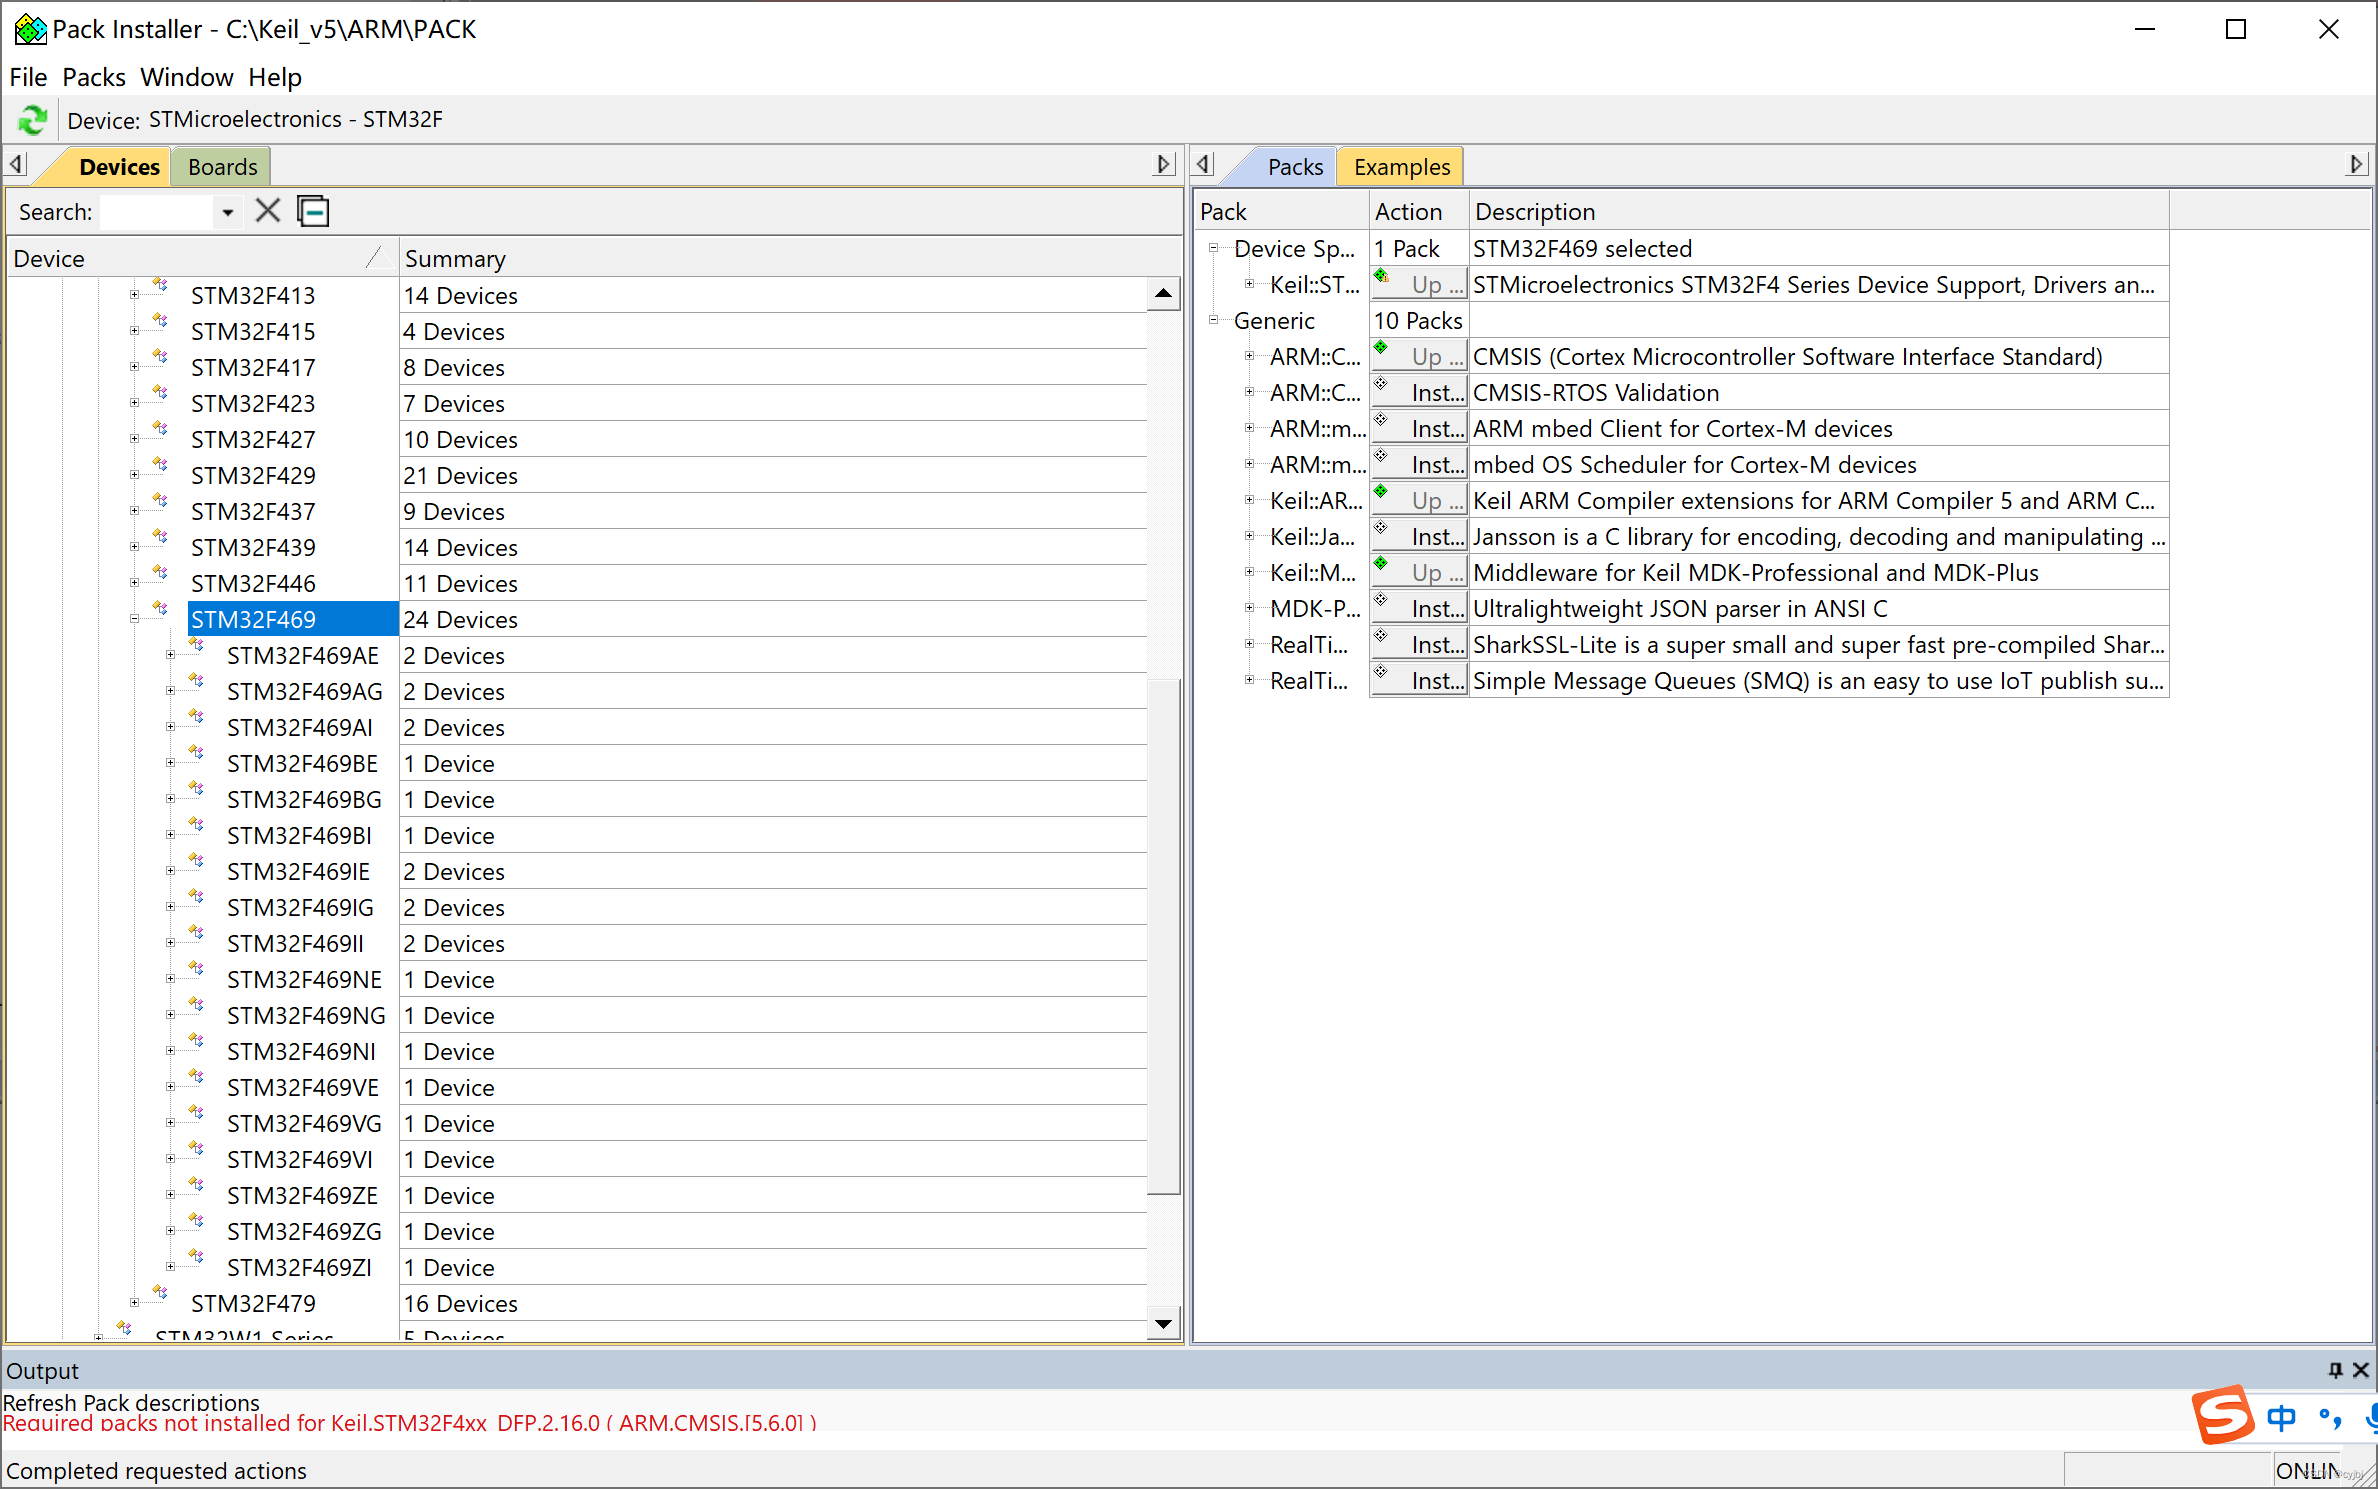This screenshot has width=2378, height=1489.
Task: Click pin icon in Output panel
Action: coord(2335,1370)
